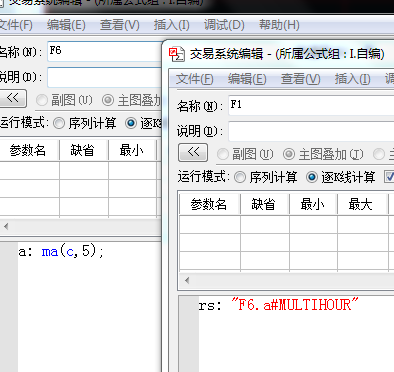
Task: Click 缺省 column header in F1 window
Action: click(x=265, y=204)
